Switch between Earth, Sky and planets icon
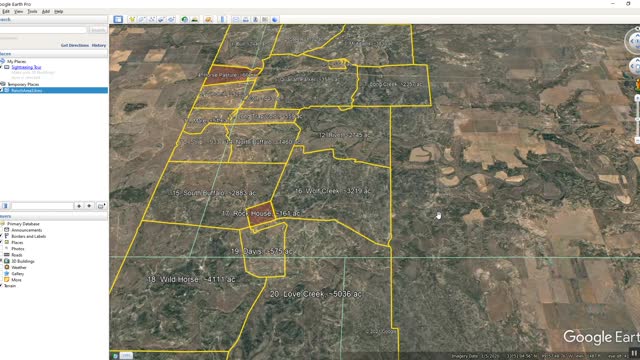This screenshot has width=640, height=360. click(x=209, y=19)
